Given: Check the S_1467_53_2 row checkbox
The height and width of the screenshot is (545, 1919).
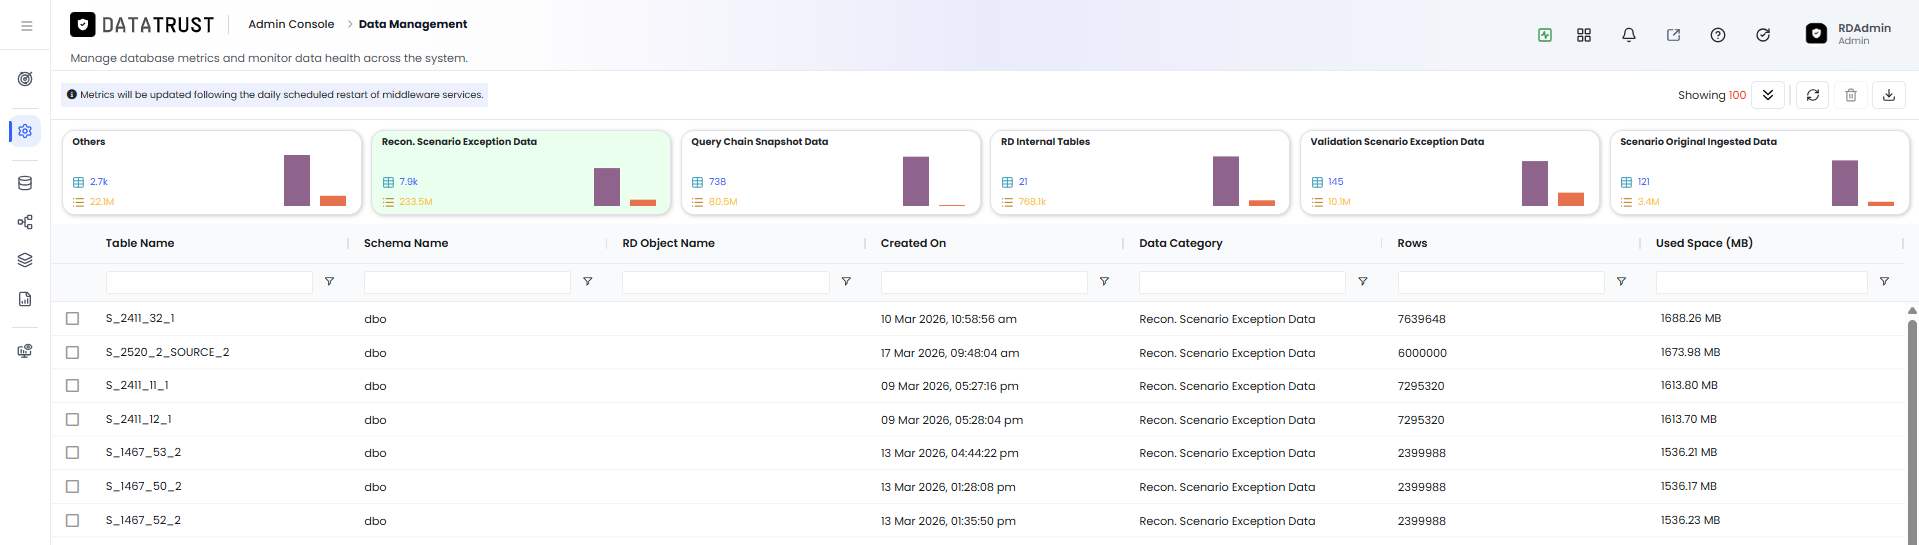Looking at the screenshot, I should point(72,452).
